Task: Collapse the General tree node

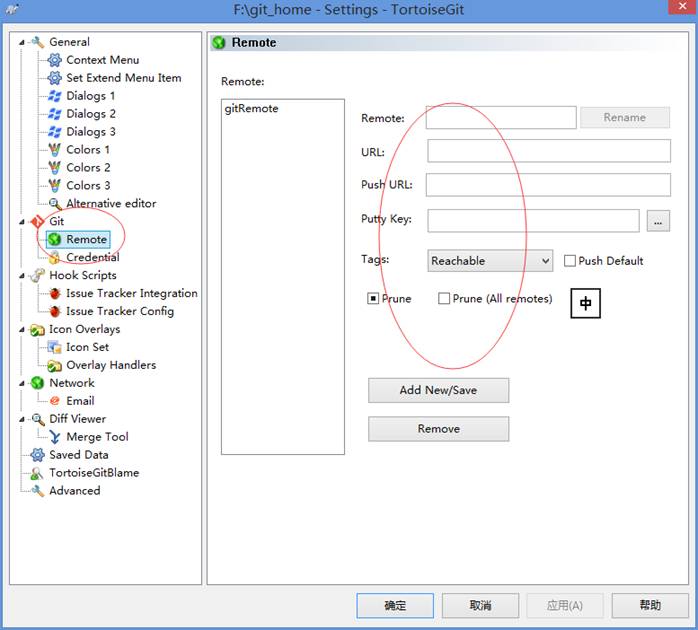Action: (x=22, y=43)
